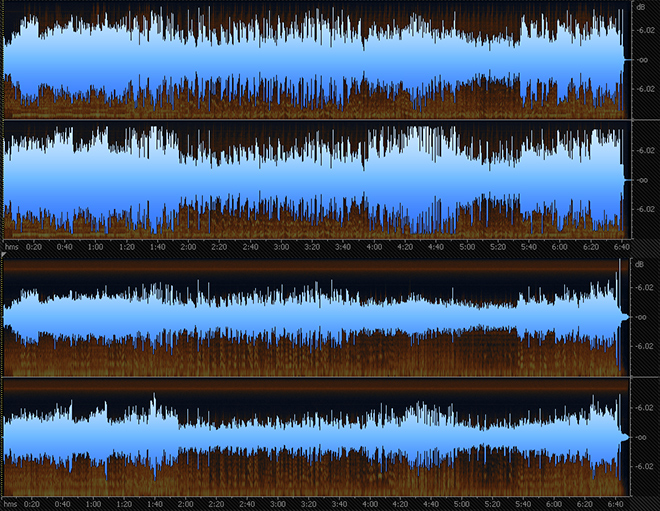Click 6:00 on the lower waveform's time ruler
Viewport: 660px width, 511px height.
[x=554, y=504]
